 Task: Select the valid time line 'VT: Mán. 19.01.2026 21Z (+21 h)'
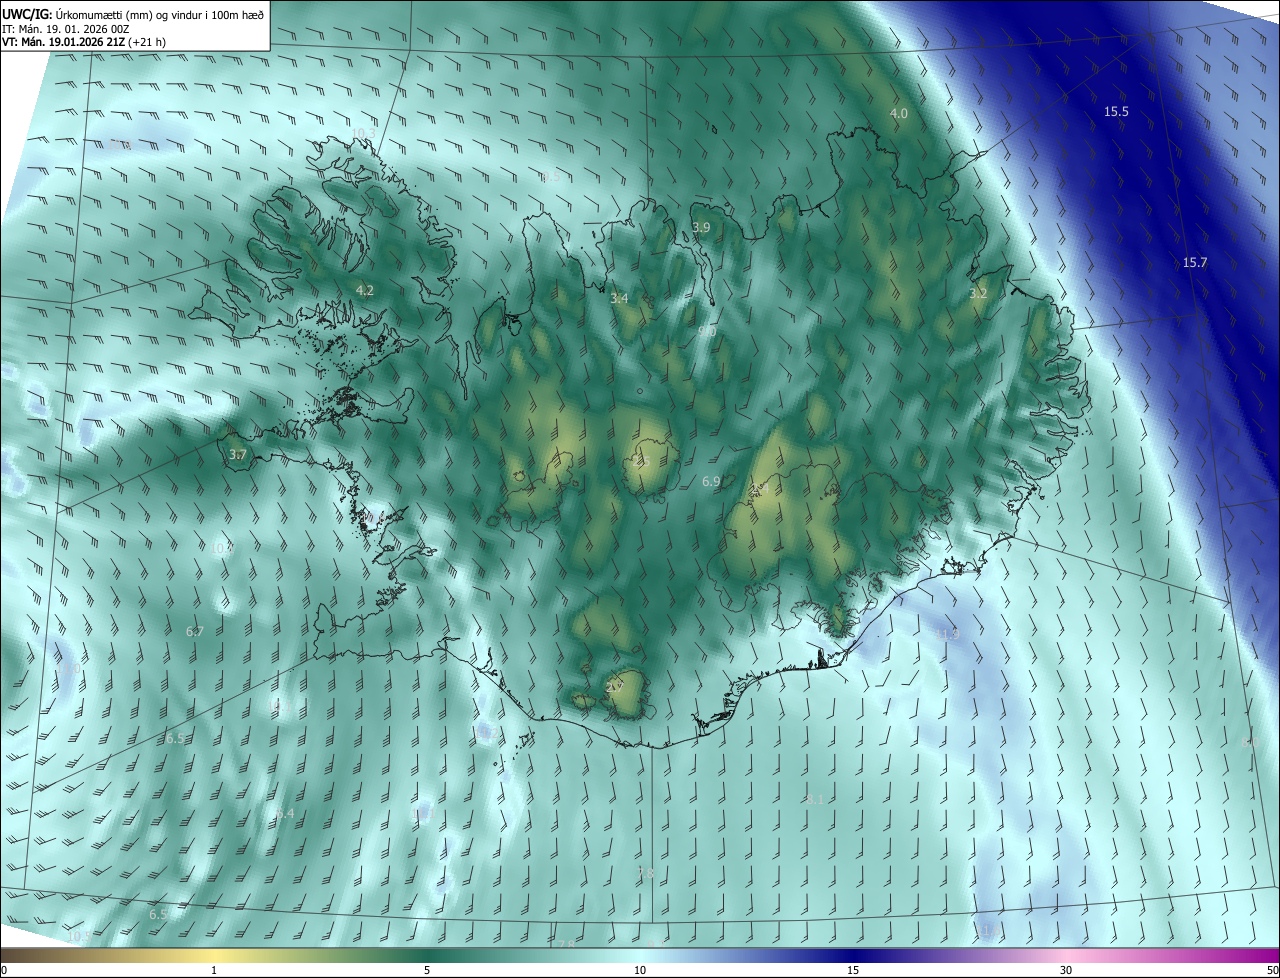pos(84,42)
